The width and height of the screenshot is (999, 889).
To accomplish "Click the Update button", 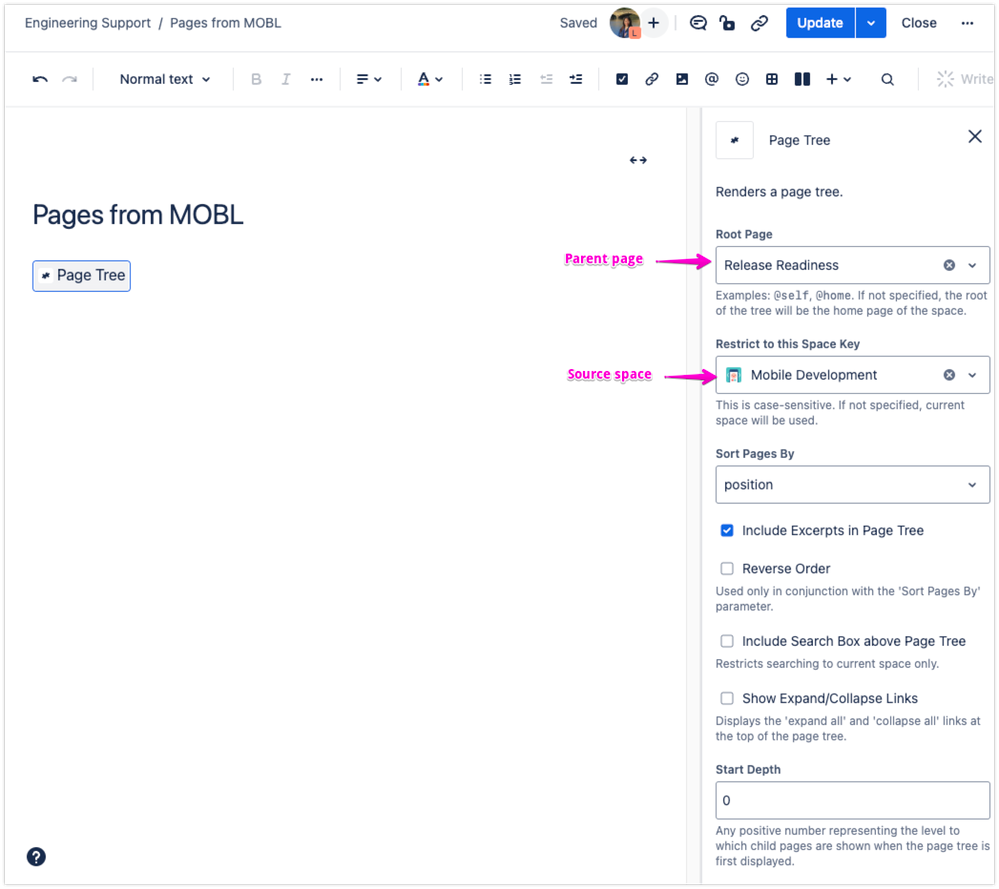I will point(819,22).
